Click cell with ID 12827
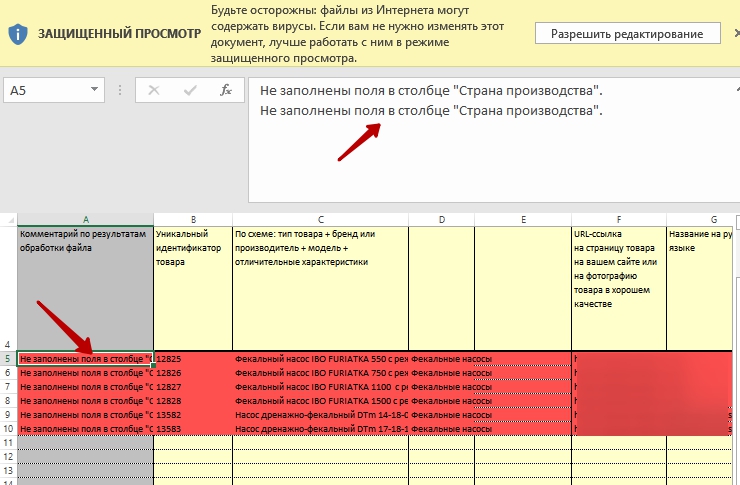 tap(193, 387)
